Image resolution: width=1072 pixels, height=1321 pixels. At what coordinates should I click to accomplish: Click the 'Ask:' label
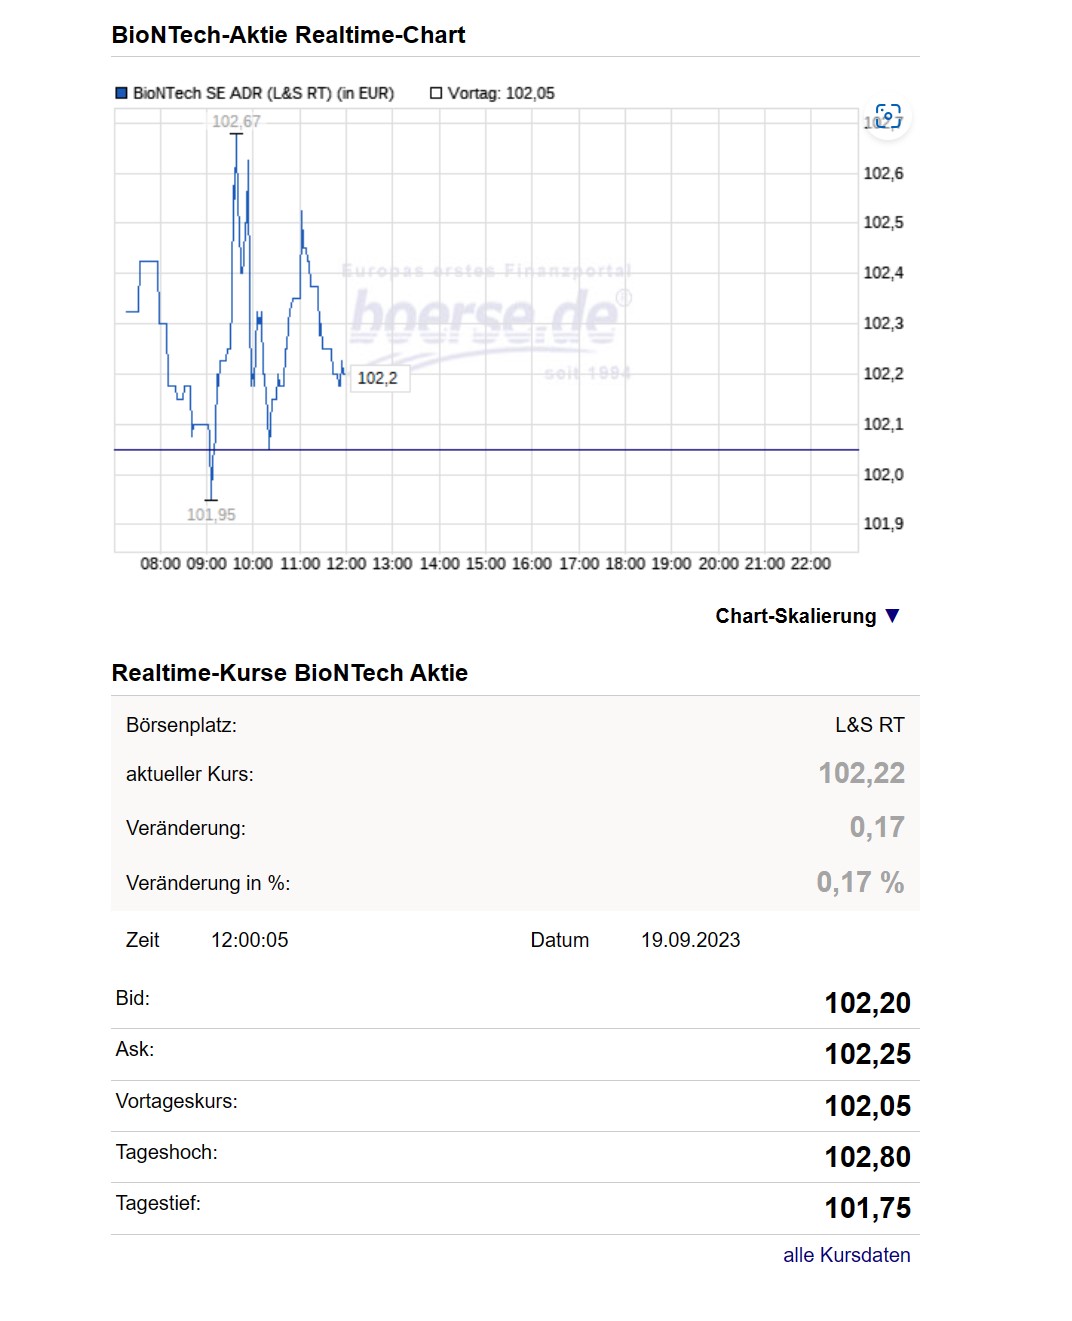point(135,1049)
